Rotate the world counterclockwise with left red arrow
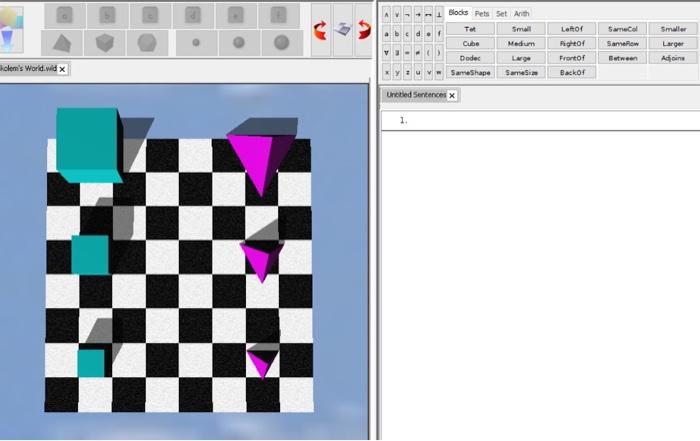Screen dimensions: 700x441 (321, 30)
